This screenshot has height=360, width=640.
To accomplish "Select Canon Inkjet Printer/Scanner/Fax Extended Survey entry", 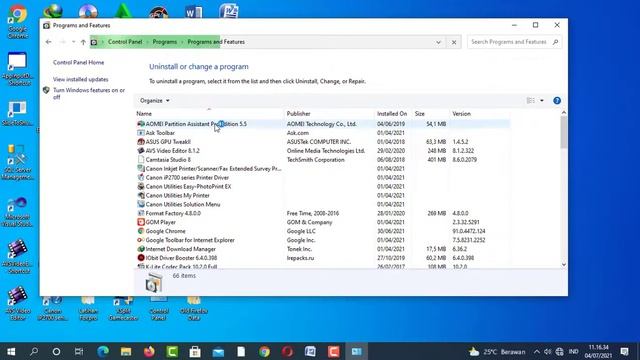I will 213,169.
